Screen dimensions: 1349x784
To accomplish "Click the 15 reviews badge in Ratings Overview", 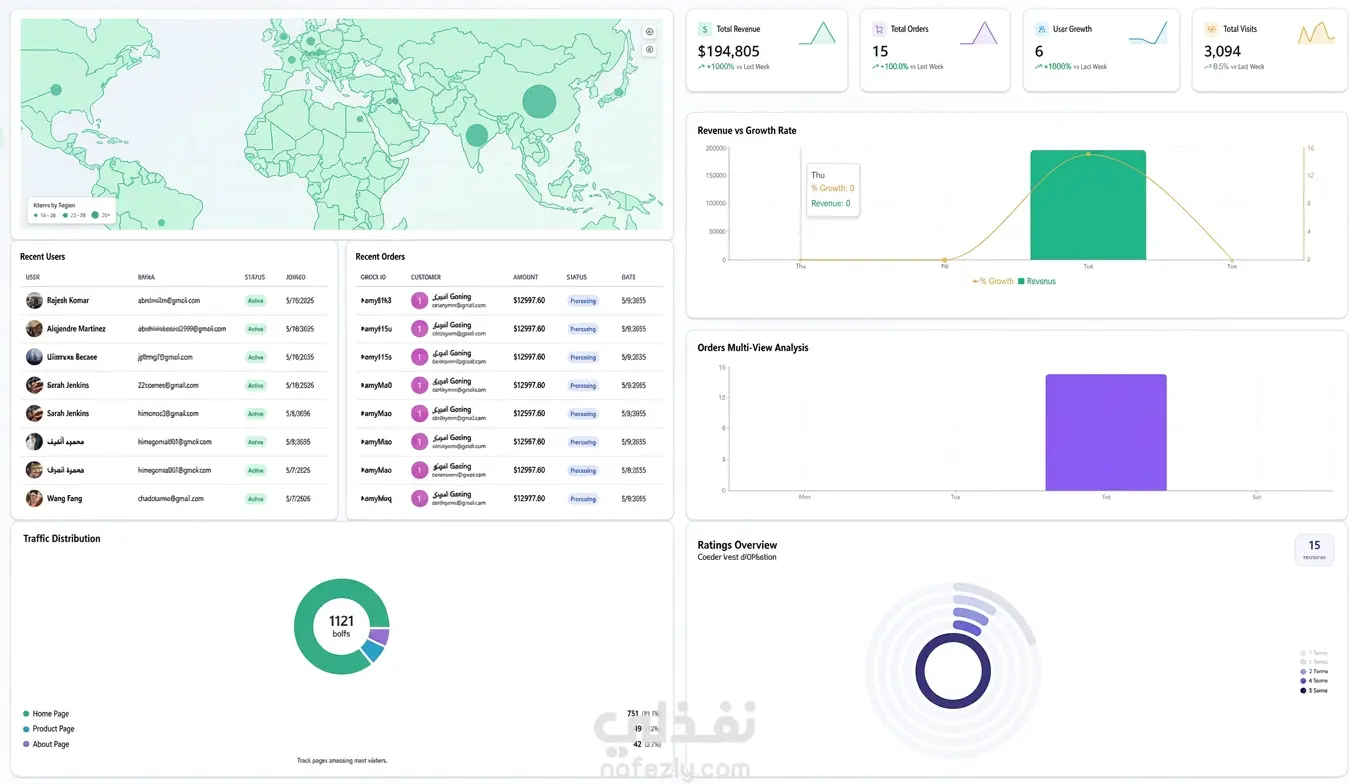I will click(x=1314, y=550).
